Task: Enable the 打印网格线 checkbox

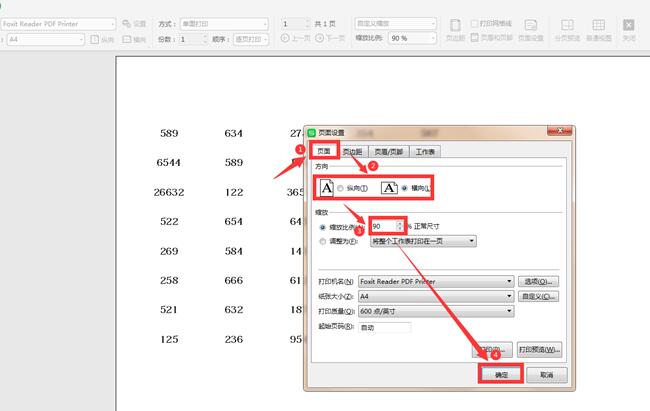Action: [x=475, y=23]
